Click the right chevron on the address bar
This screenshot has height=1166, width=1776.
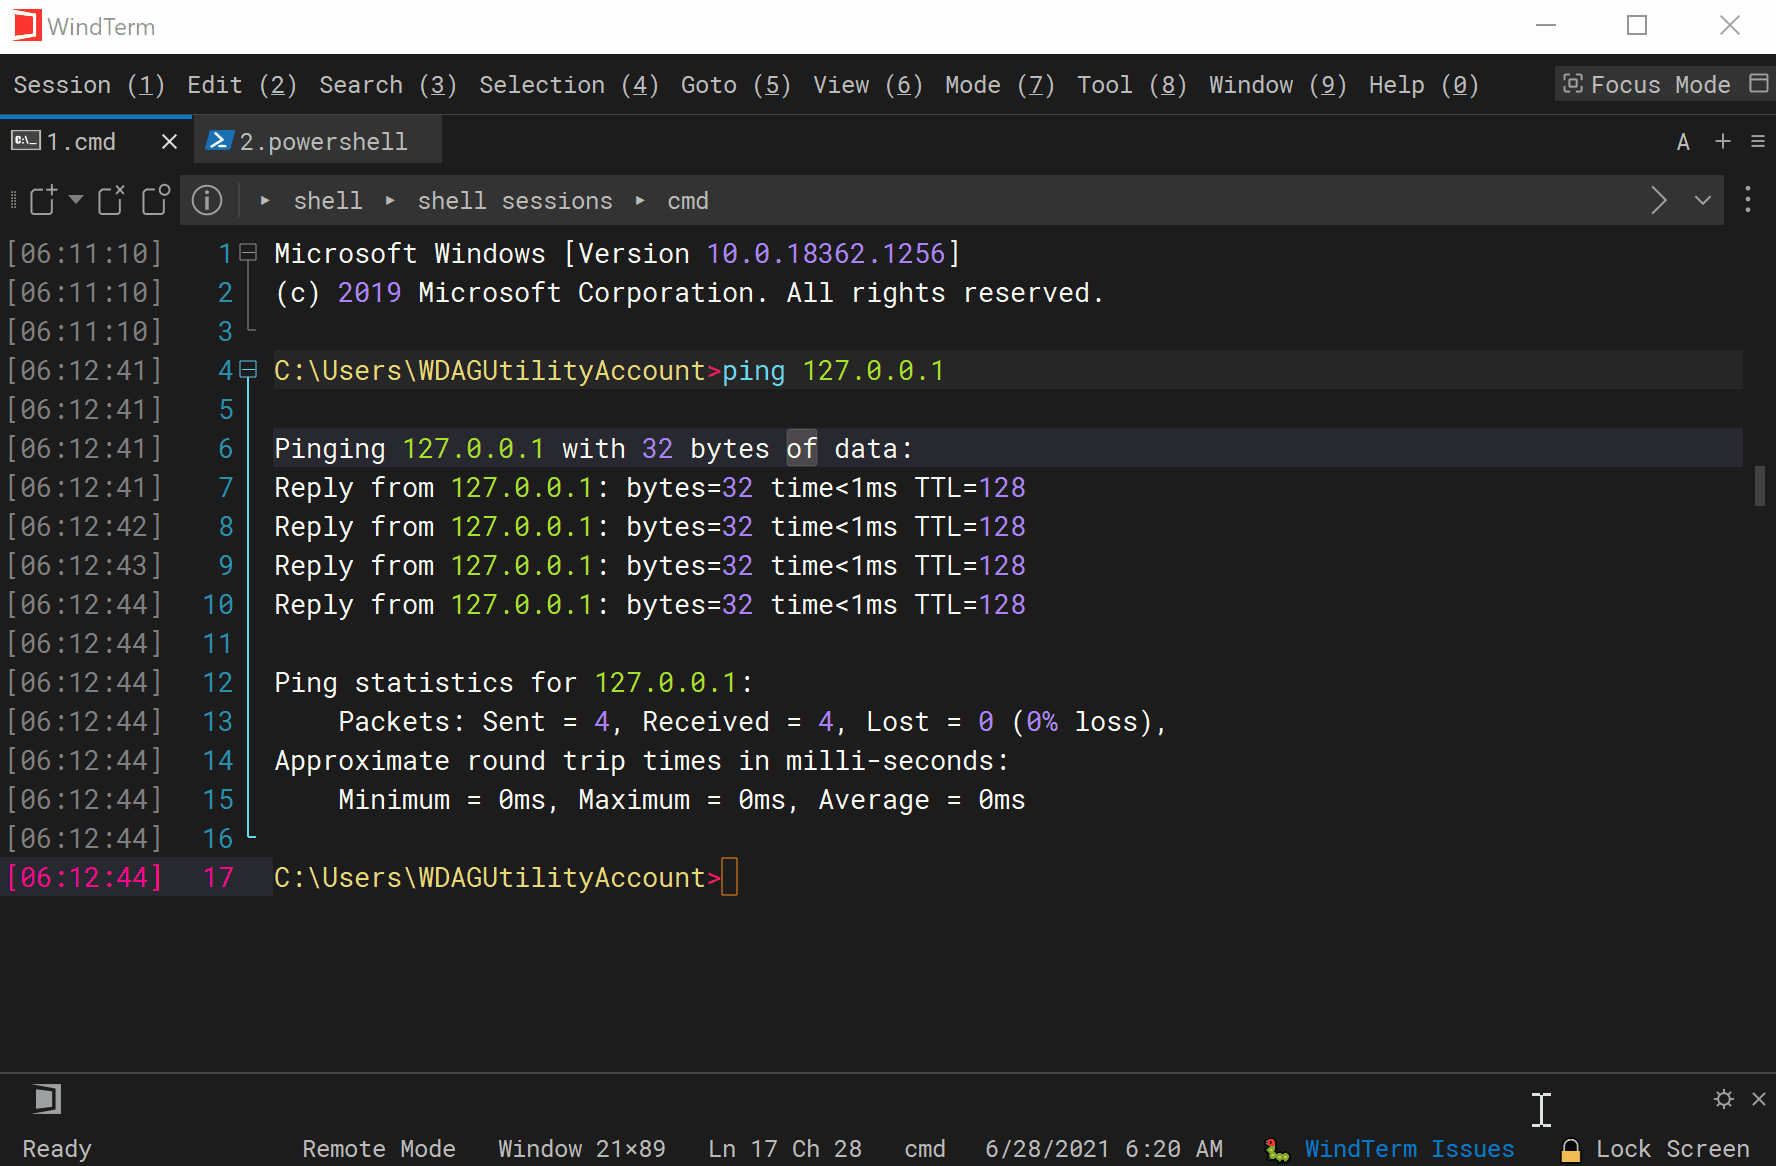tap(1659, 200)
